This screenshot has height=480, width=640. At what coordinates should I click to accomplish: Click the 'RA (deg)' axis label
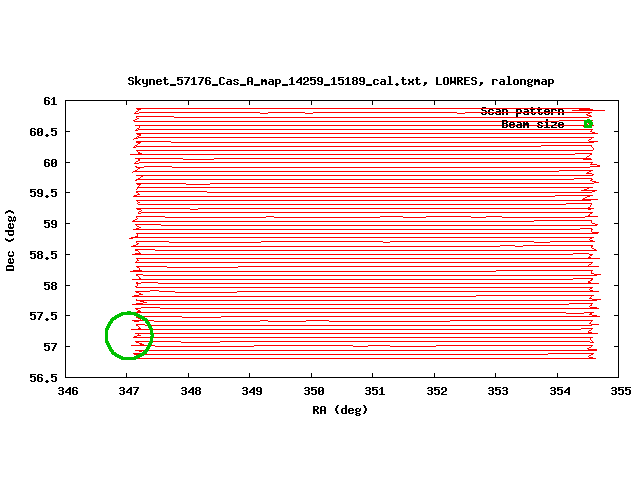pos(340,410)
